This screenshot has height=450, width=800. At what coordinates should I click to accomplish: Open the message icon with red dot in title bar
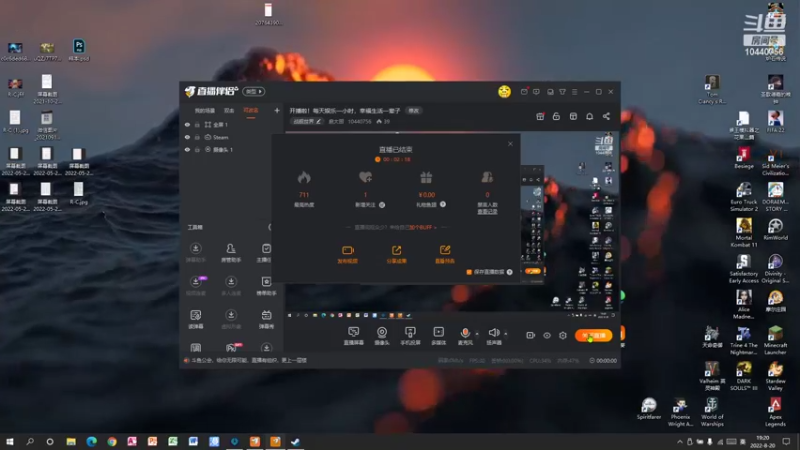[524, 92]
